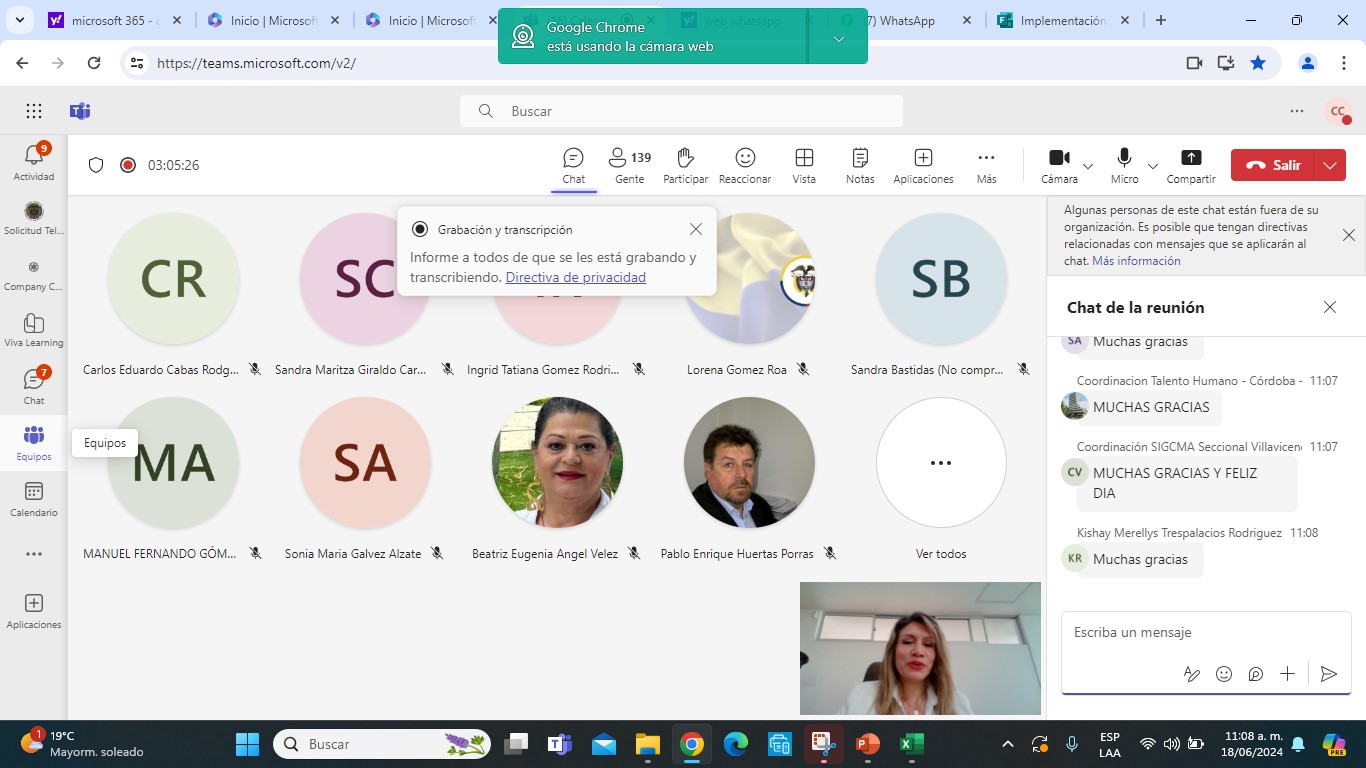
Task: Select the self-view camera preview
Action: click(920, 649)
